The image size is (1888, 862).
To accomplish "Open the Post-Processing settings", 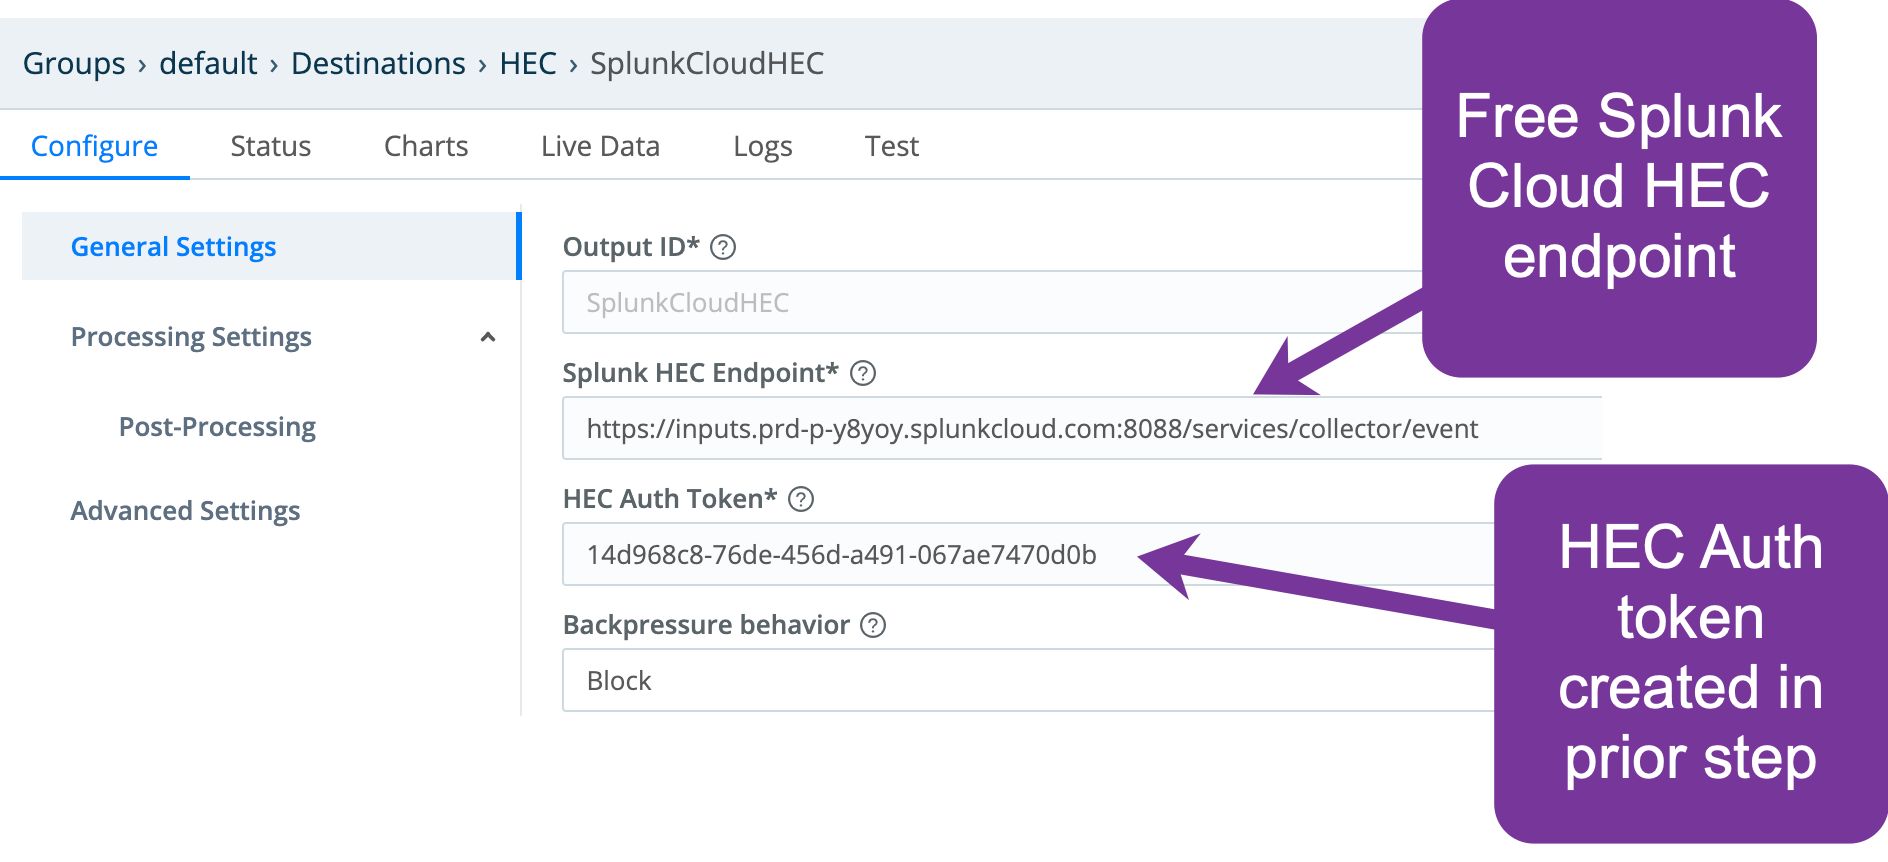I will pyautogui.click(x=216, y=426).
